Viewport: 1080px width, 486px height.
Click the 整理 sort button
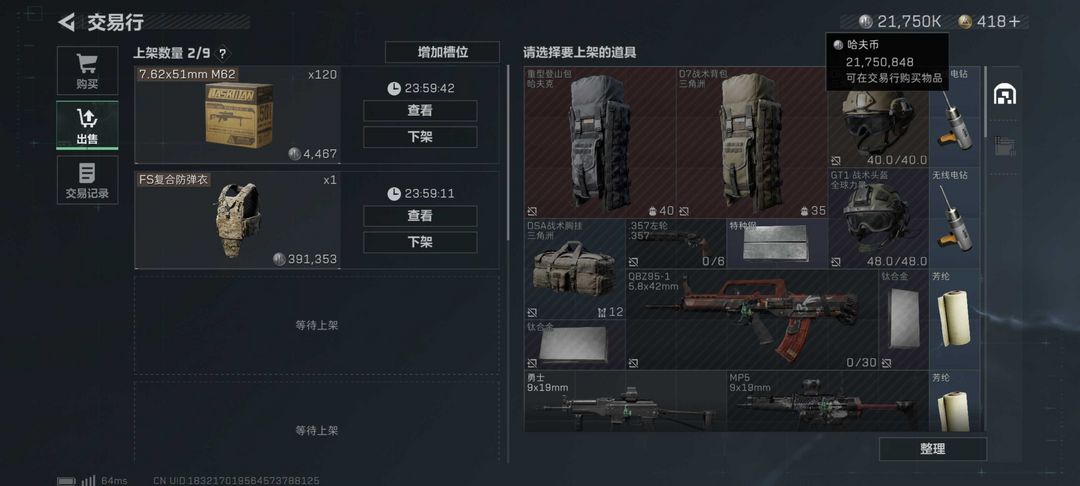pyautogui.click(x=933, y=449)
